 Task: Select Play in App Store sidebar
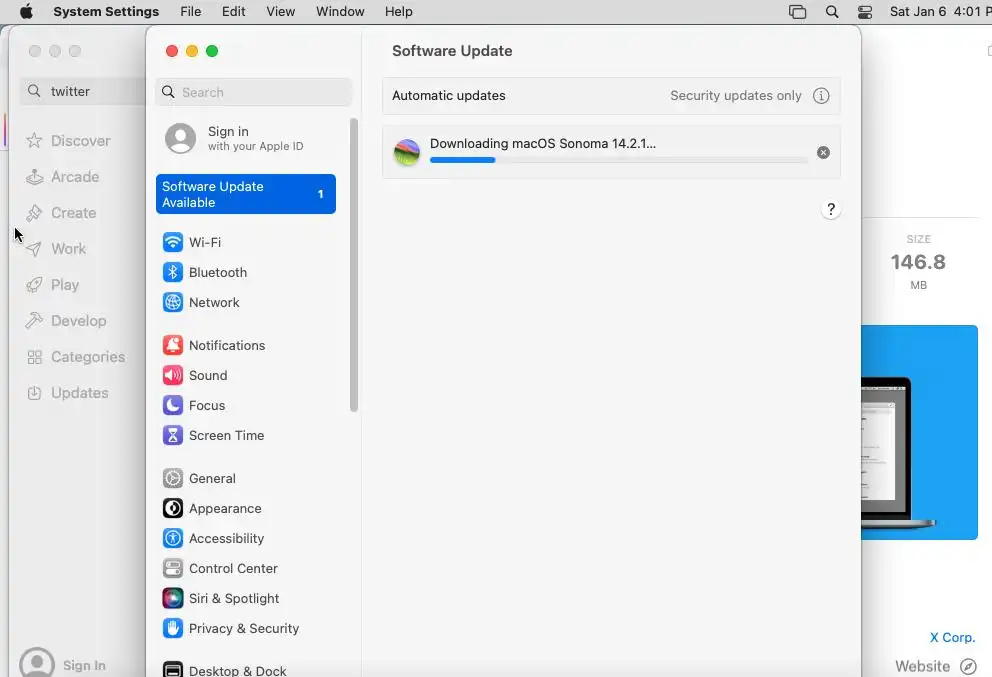point(53,285)
